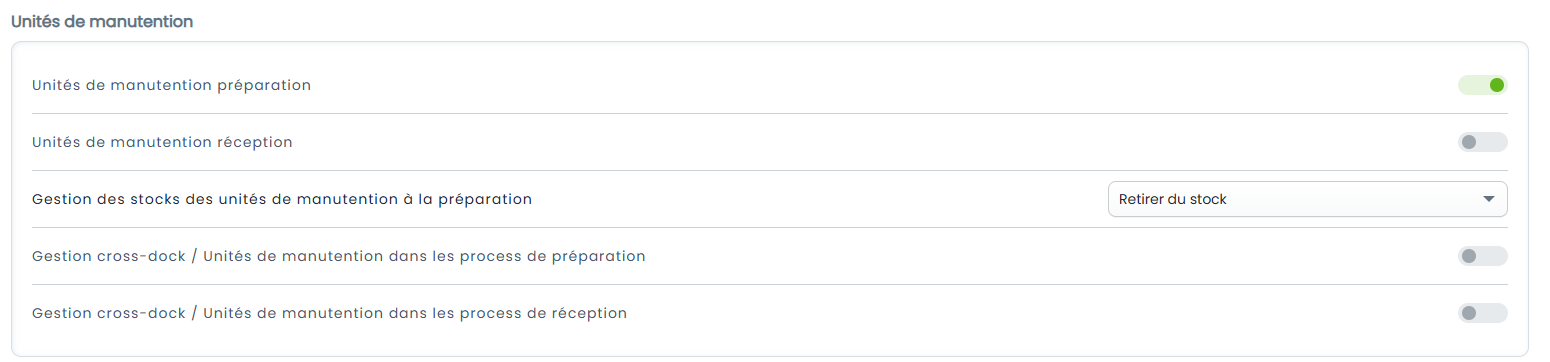Click grey knob of cross-dock préparation switch

tap(1468, 256)
